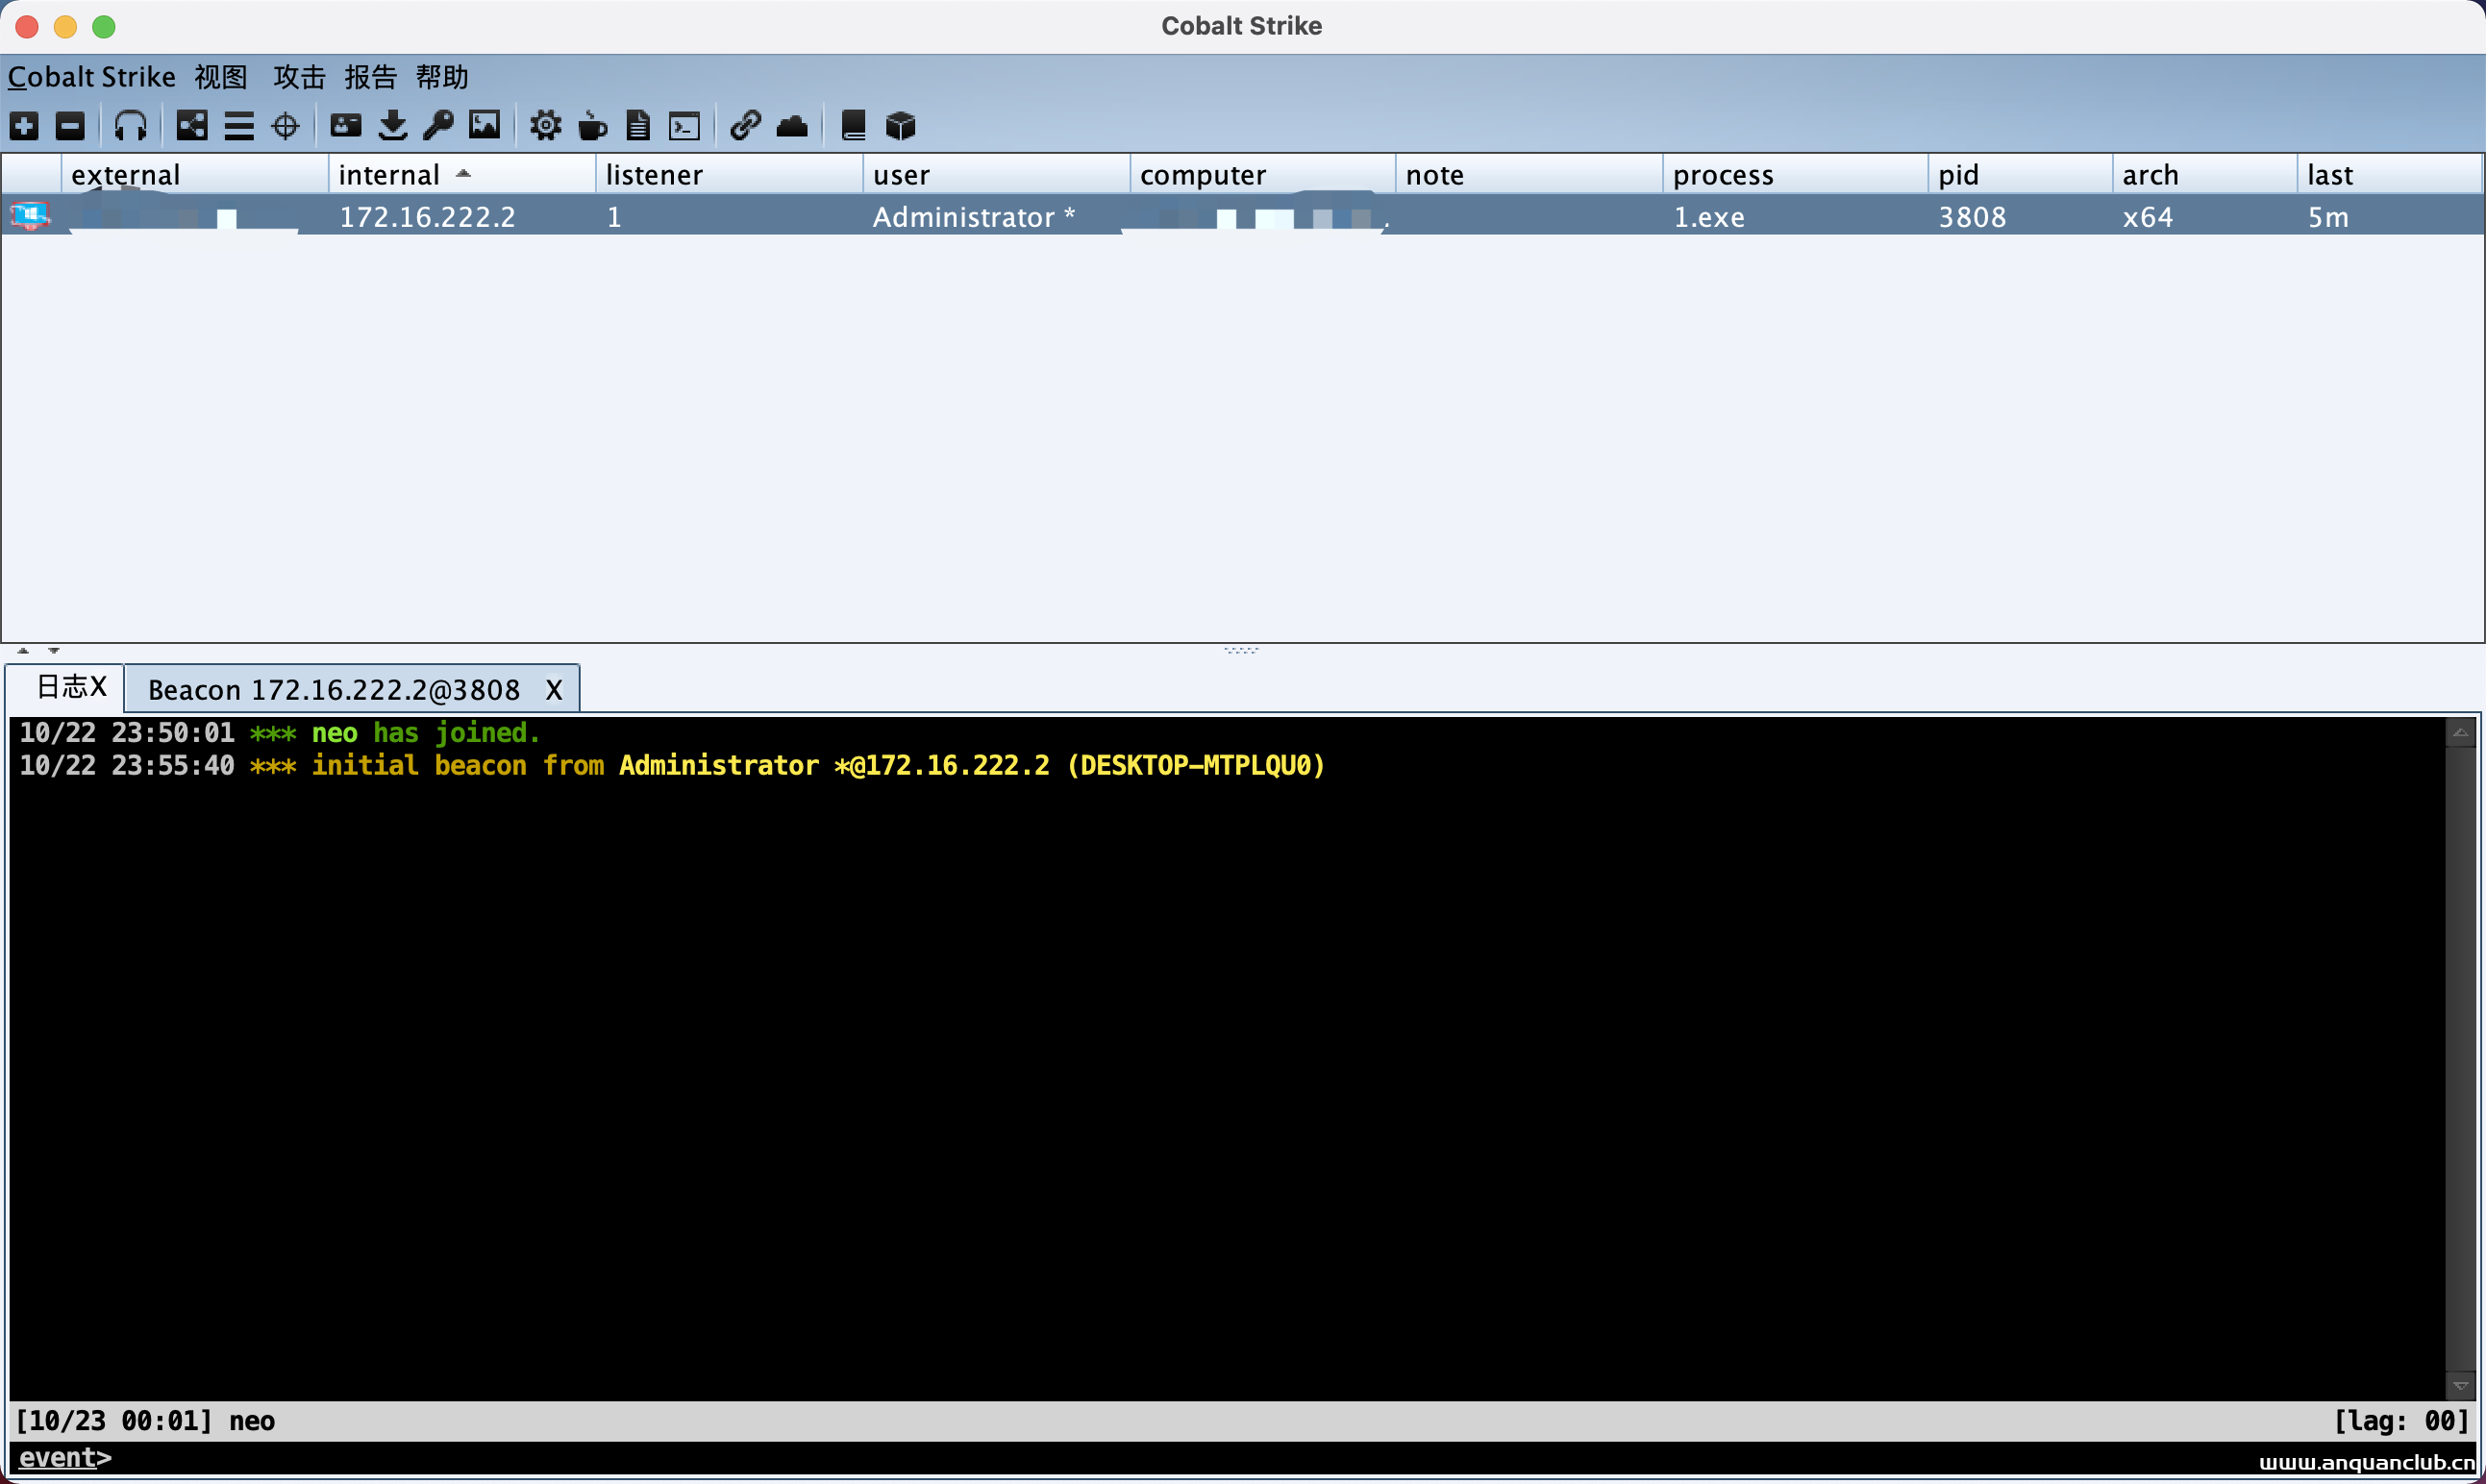2486x1484 pixels.
Task: Open credentials with the key icon
Action: tap(438, 126)
